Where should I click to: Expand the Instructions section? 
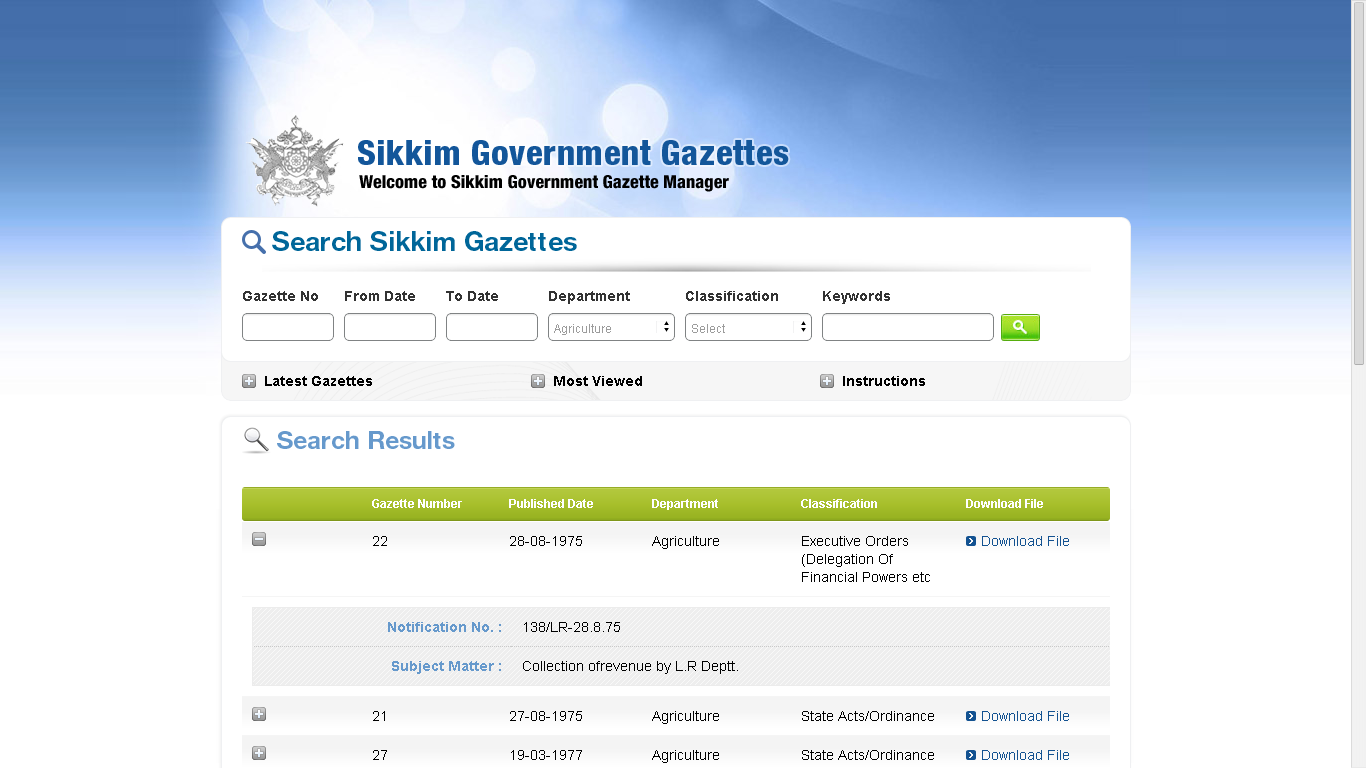(x=827, y=381)
